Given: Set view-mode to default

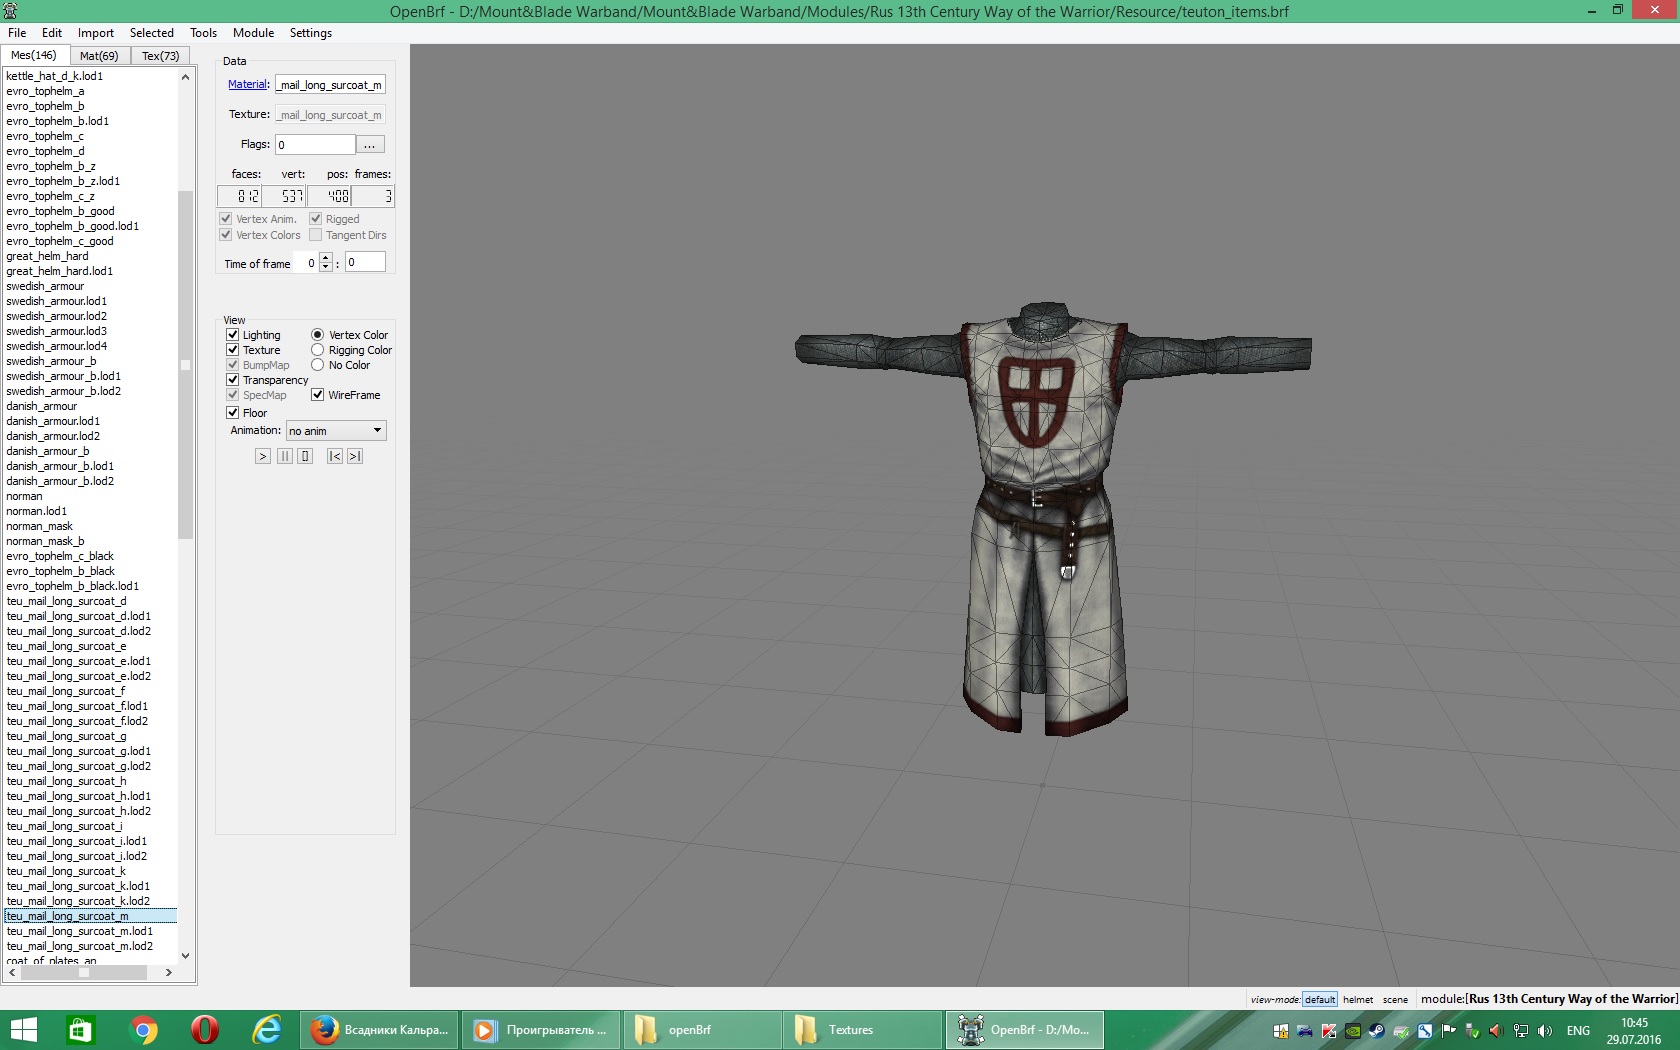Looking at the screenshot, I should click(1320, 999).
